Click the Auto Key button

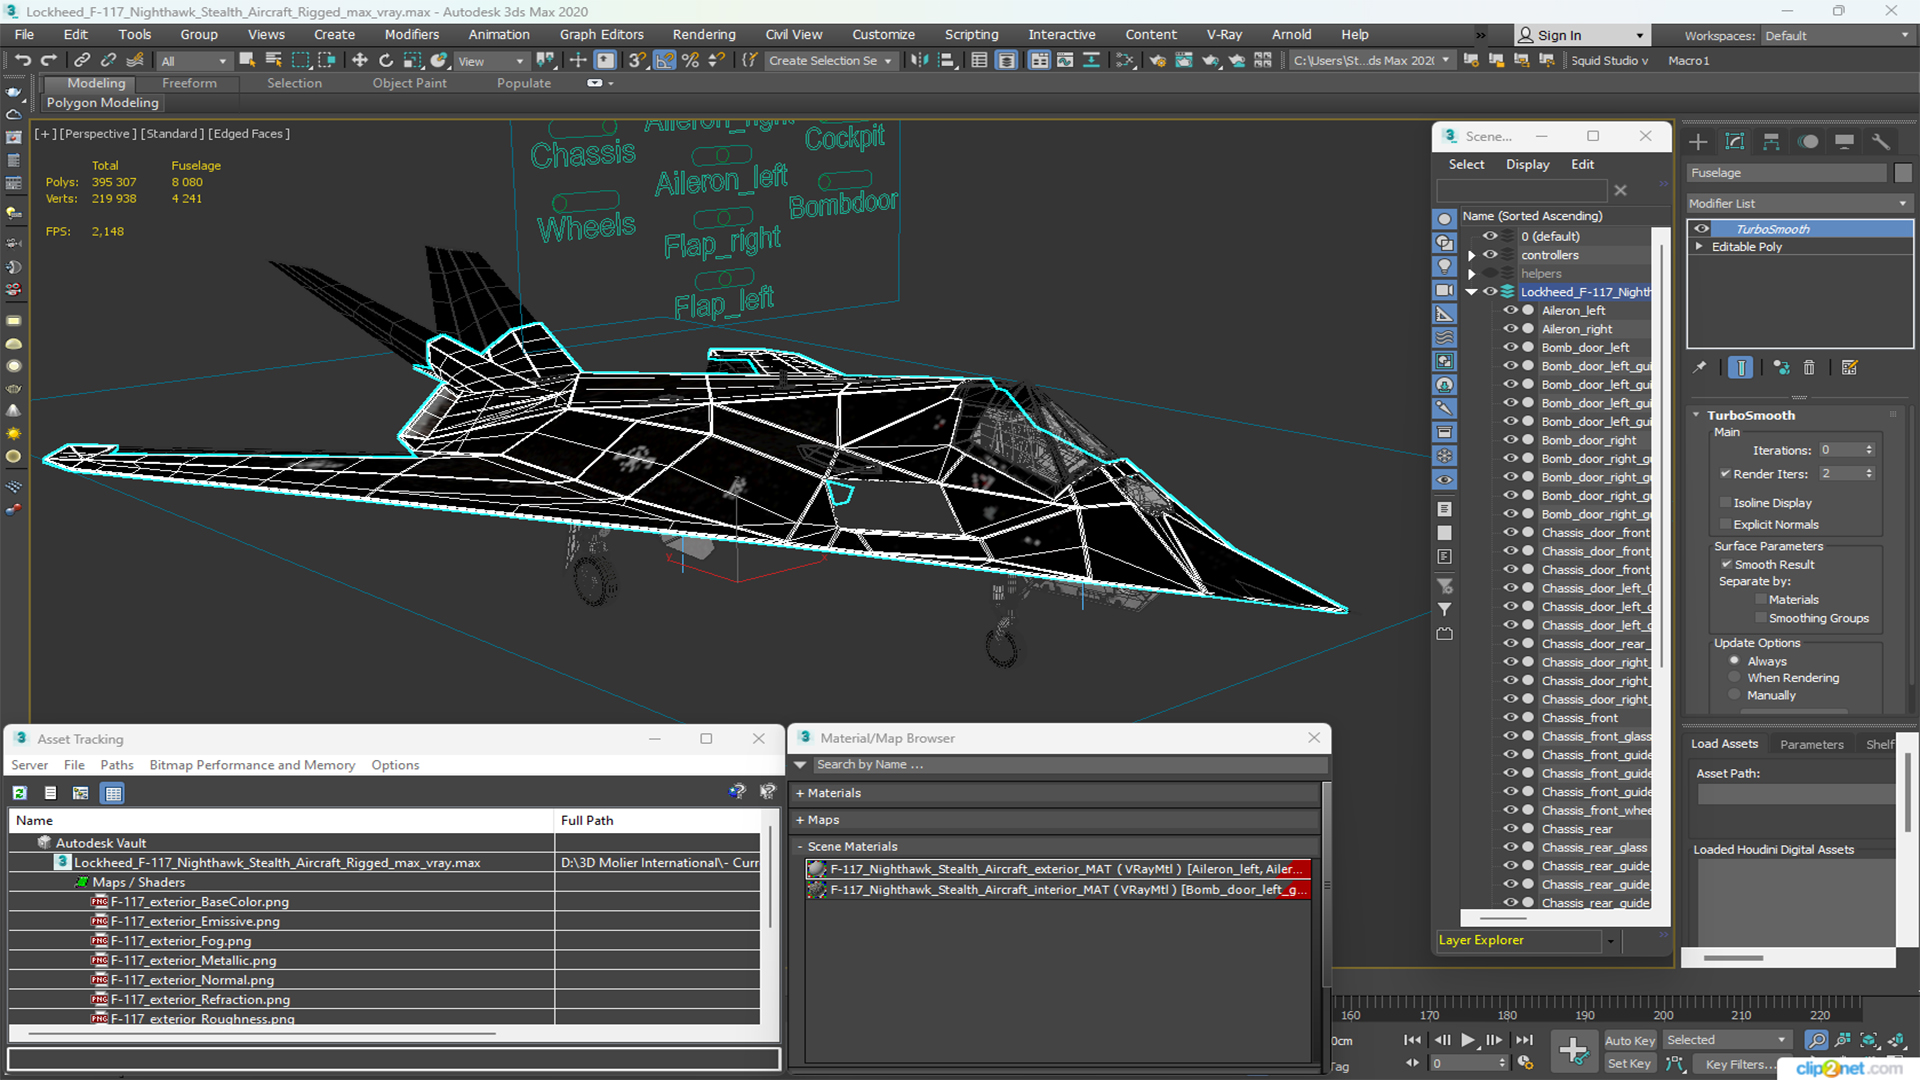[x=1629, y=1041]
